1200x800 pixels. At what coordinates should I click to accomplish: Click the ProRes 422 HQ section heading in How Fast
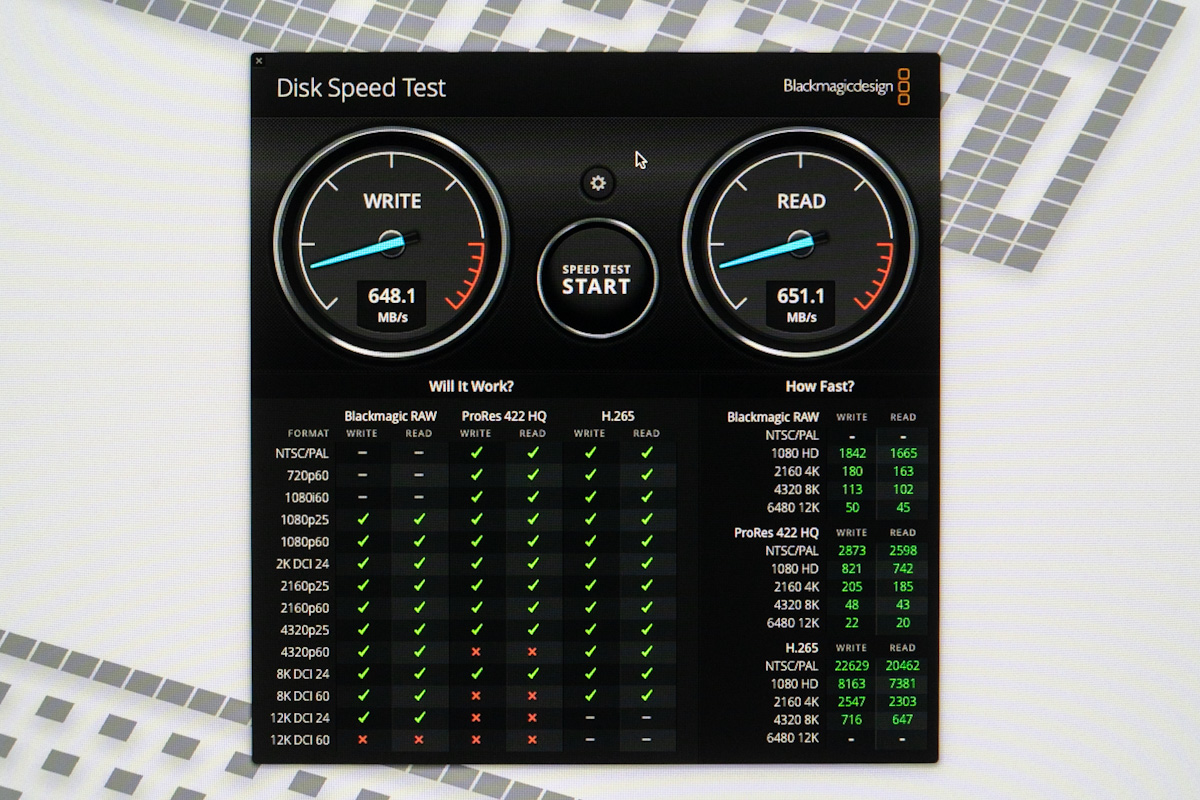tap(776, 533)
